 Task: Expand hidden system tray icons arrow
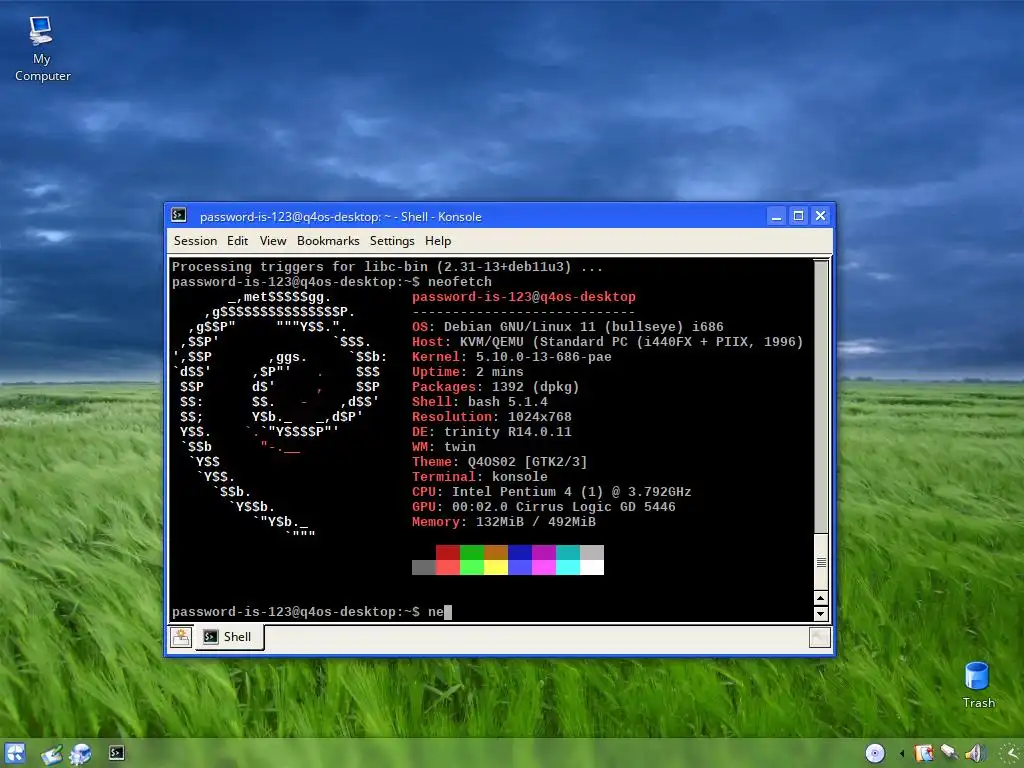902,754
